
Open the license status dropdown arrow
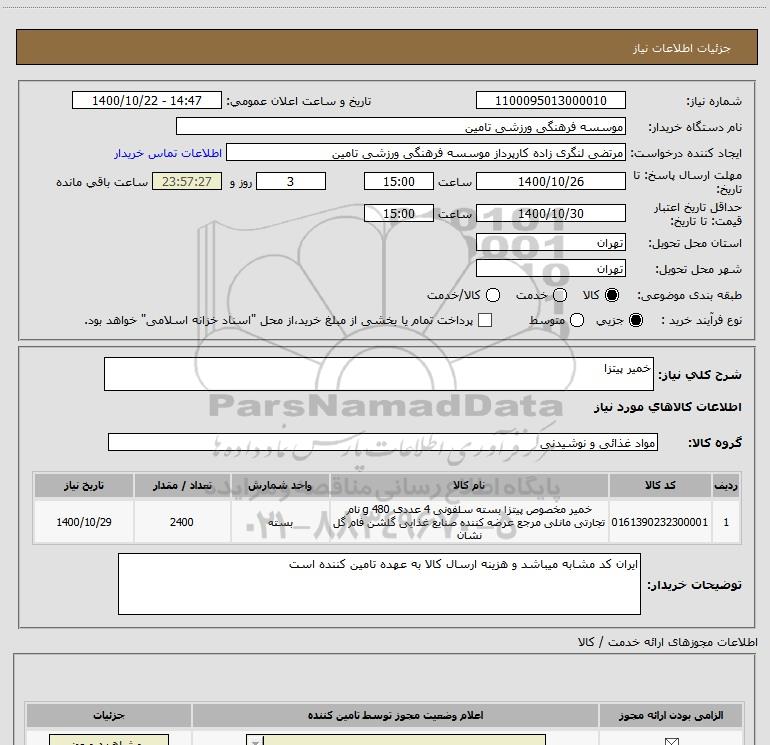pyautogui.click(x=255, y=740)
